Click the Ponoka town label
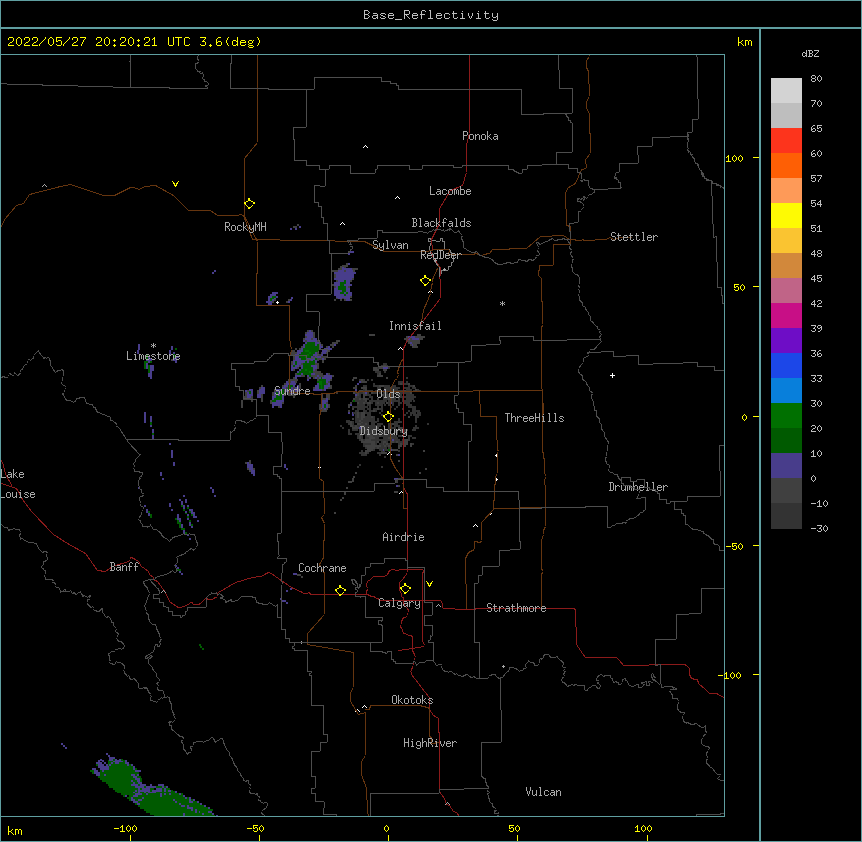The width and height of the screenshot is (862, 842). point(480,136)
